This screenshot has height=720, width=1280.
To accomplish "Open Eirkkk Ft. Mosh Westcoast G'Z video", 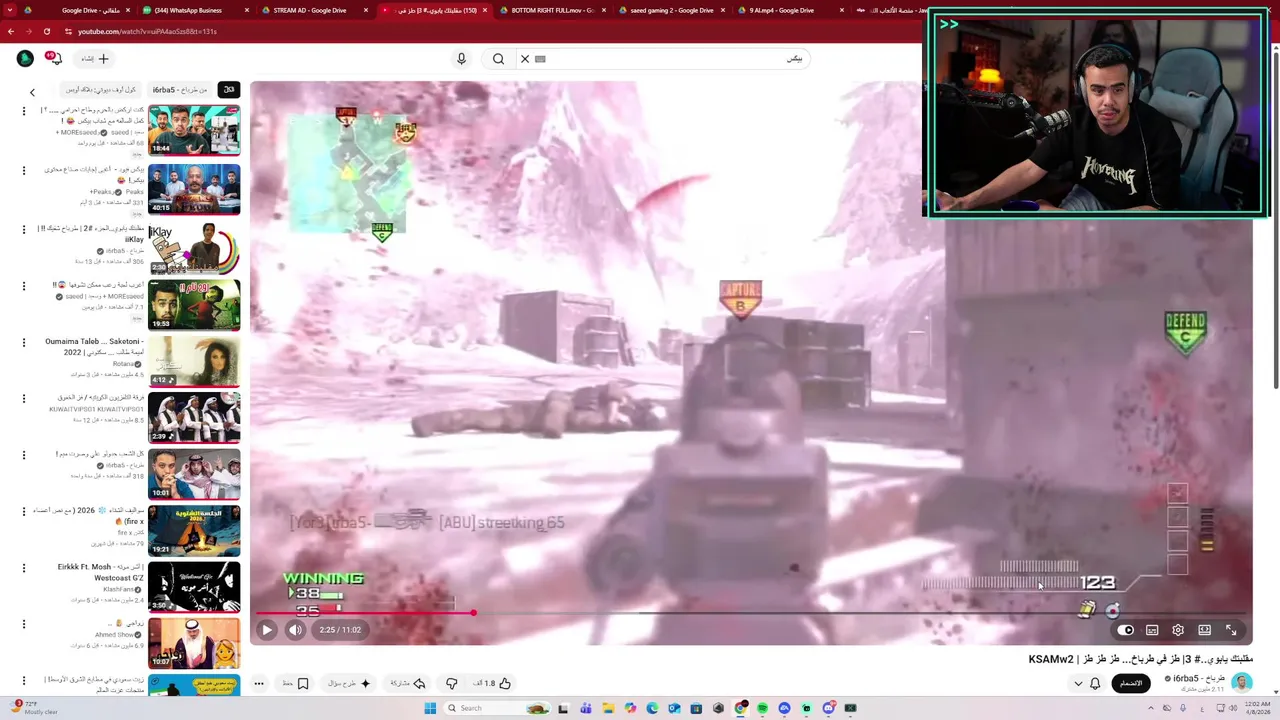I will click(x=194, y=587).
